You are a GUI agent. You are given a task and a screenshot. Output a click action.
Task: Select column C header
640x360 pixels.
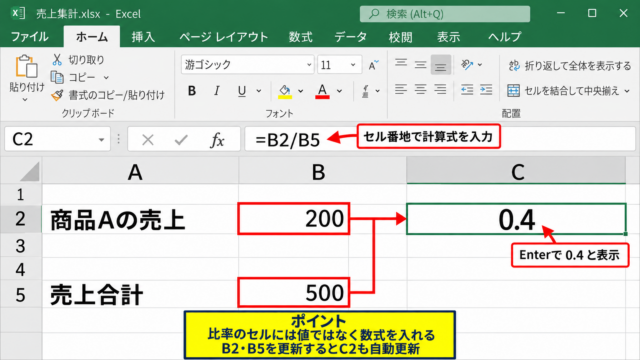pos(516,172)
